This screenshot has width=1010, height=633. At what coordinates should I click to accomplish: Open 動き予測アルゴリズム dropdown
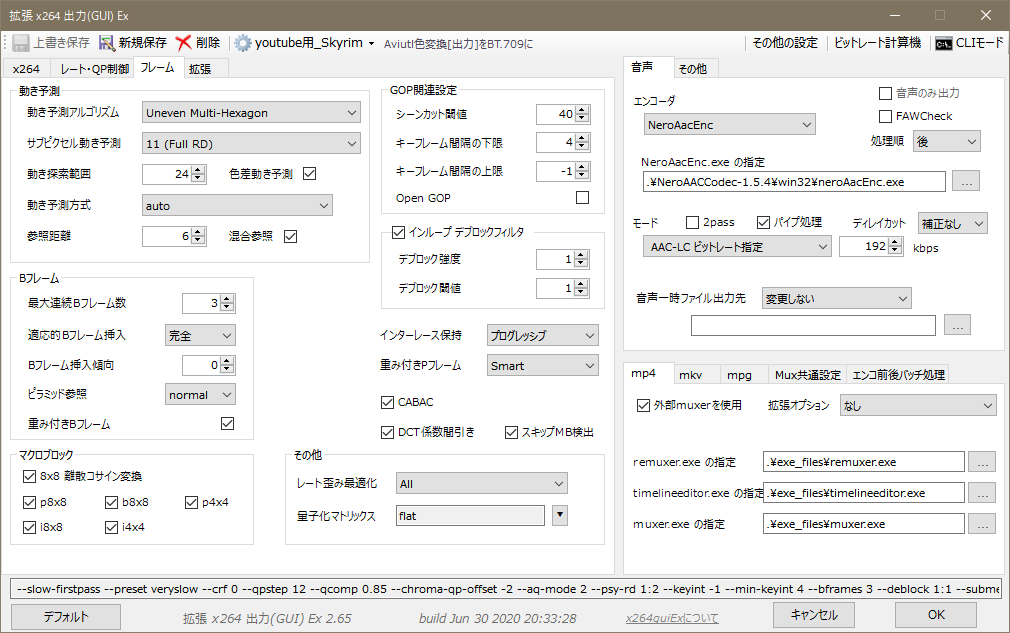tap(251, 113)
